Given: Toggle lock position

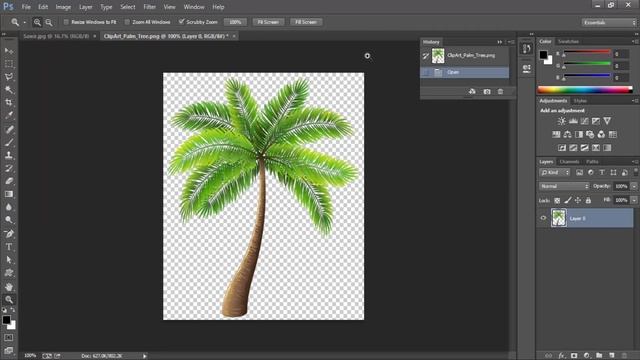Looking at the screenshot, I should tap(578, 200).
